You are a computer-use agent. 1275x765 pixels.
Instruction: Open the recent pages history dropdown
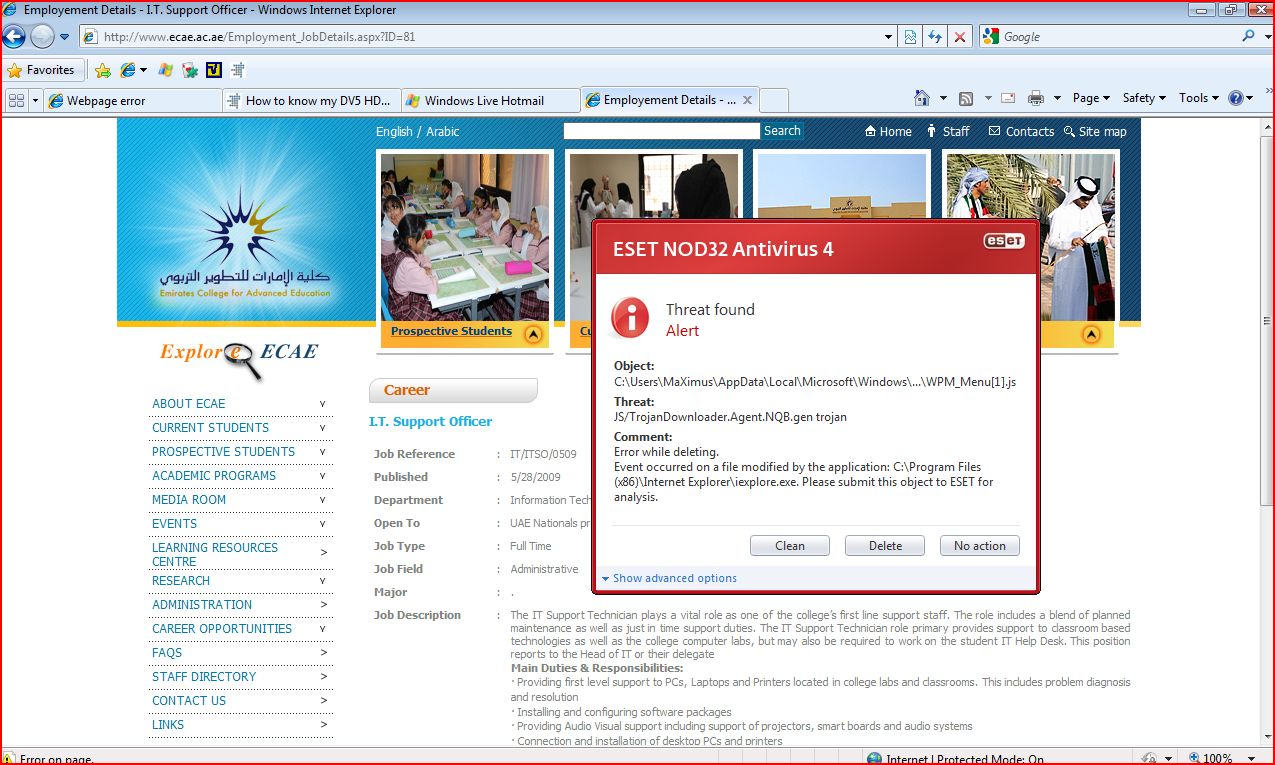tap(65, 37)
